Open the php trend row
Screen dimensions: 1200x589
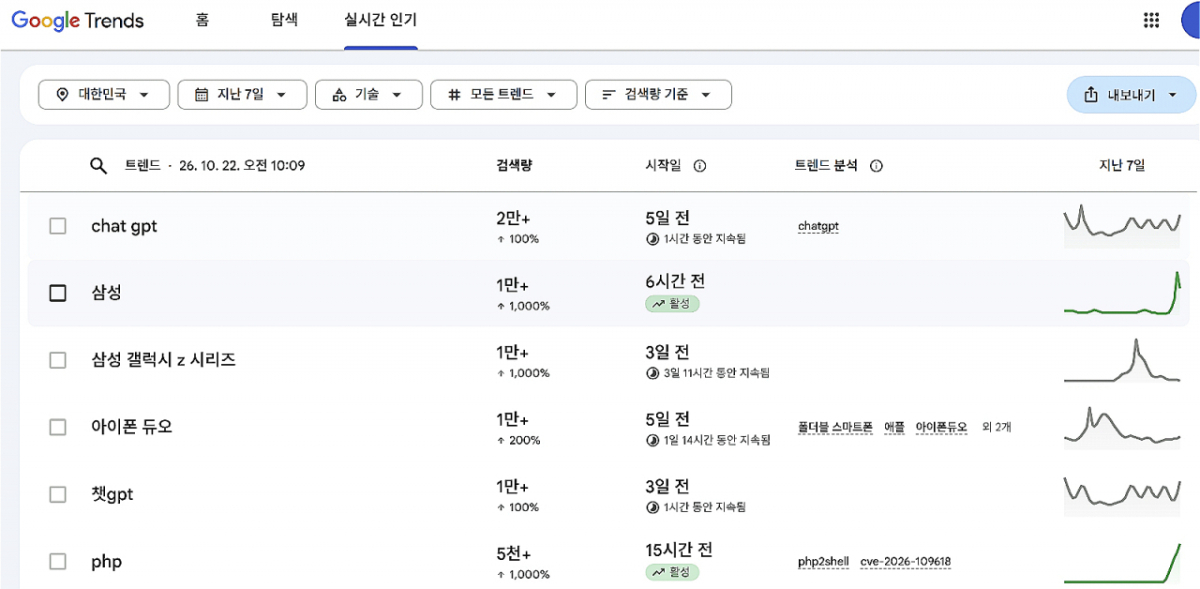pos(106,562)
